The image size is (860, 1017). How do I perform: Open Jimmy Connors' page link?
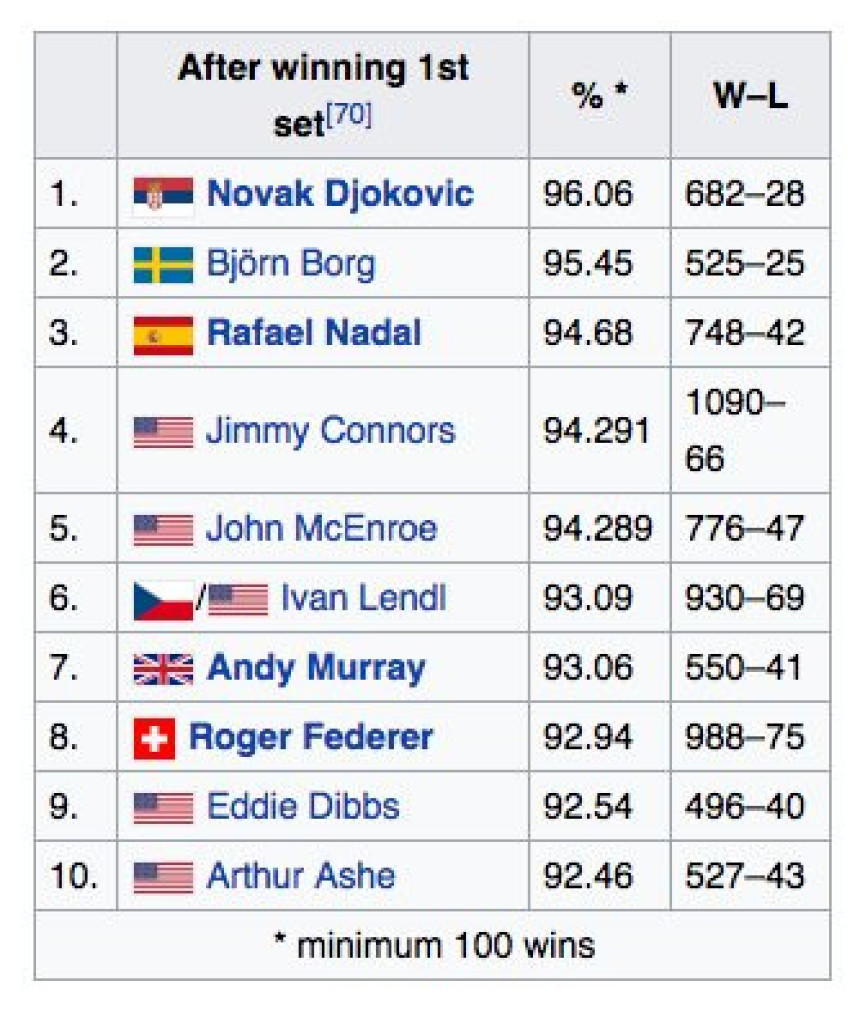331,431
